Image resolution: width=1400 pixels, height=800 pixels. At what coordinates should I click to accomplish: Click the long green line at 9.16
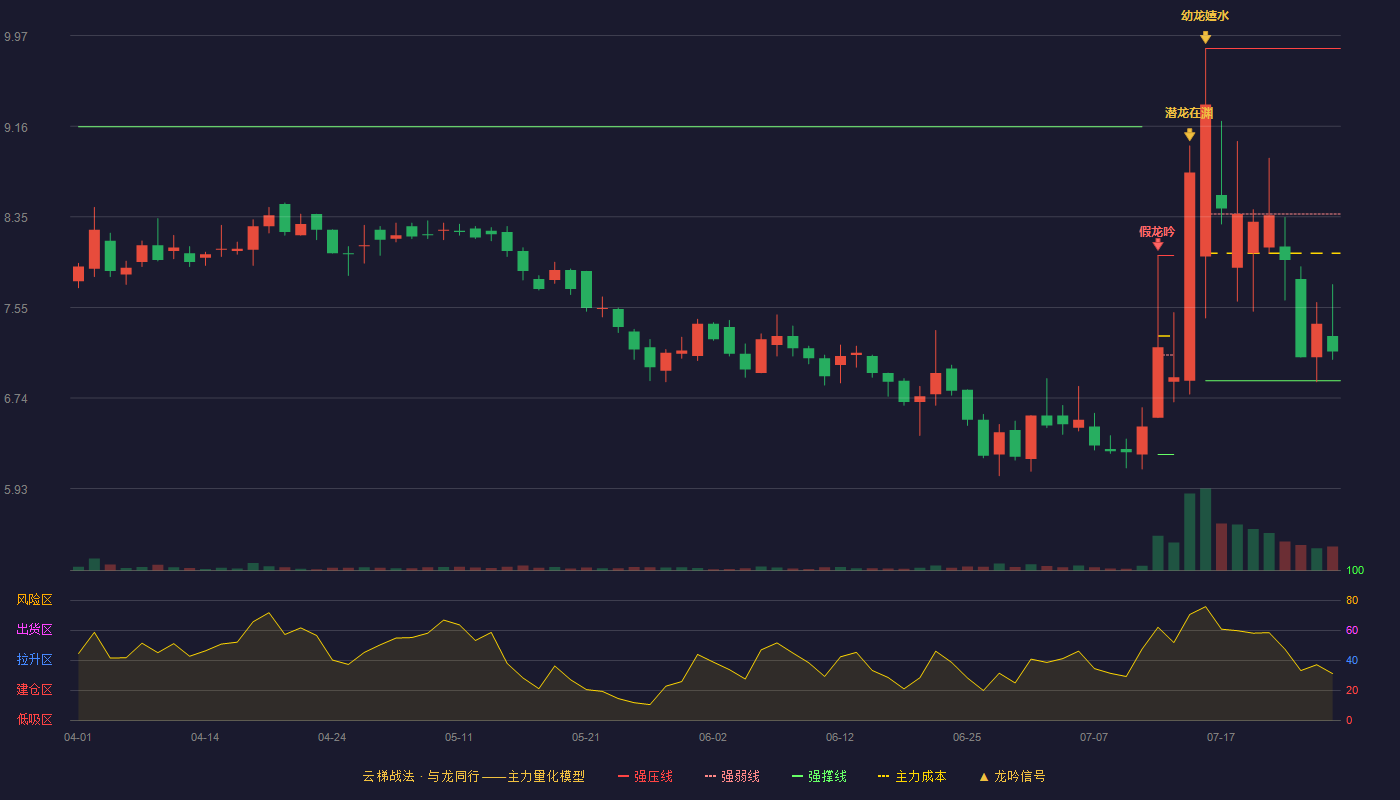click(x=610, y=127)
